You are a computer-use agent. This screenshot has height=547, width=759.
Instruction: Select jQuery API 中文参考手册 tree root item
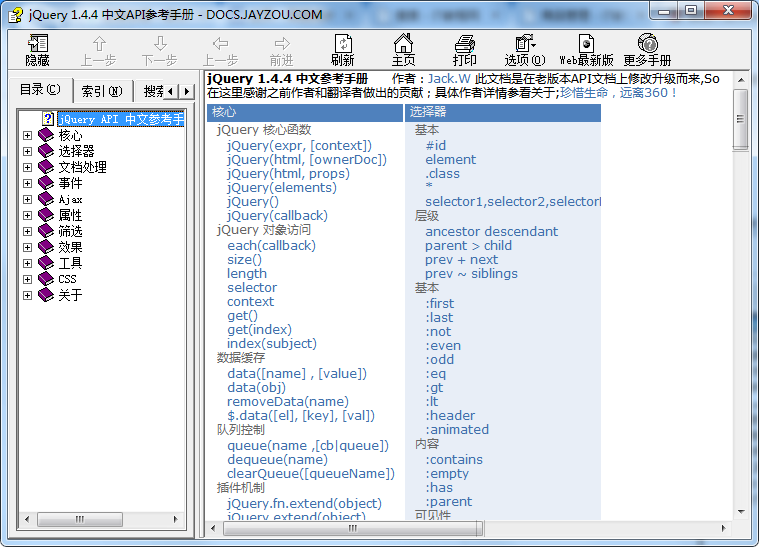120,119
